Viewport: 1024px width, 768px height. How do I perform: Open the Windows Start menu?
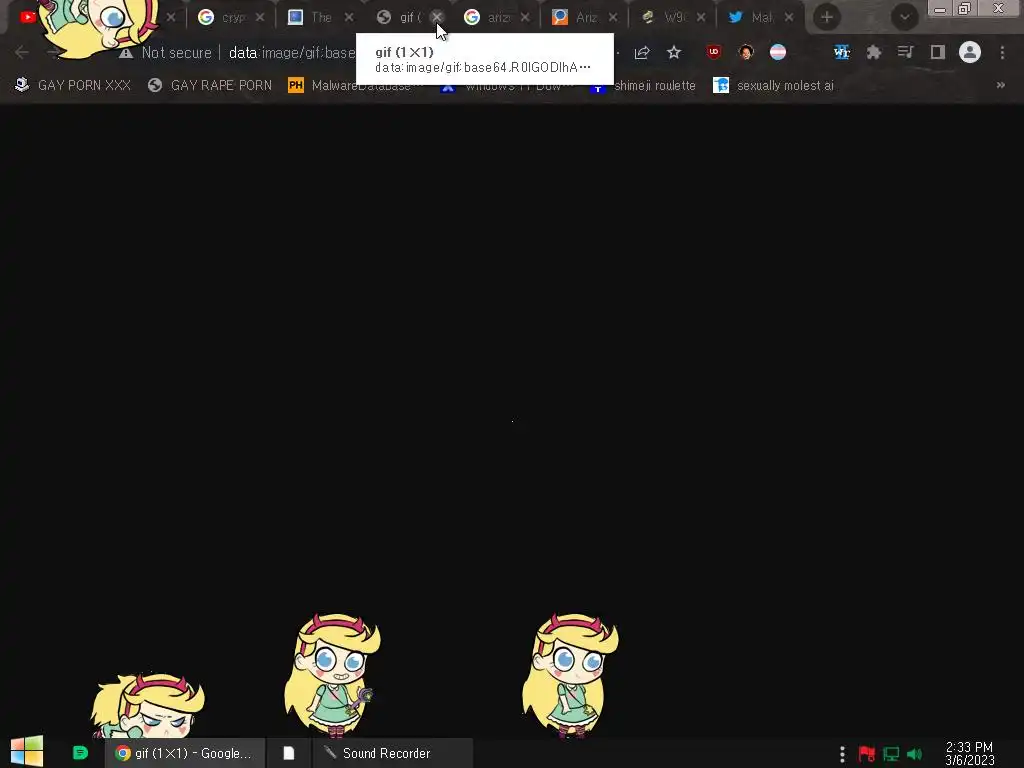click(27, 752)
